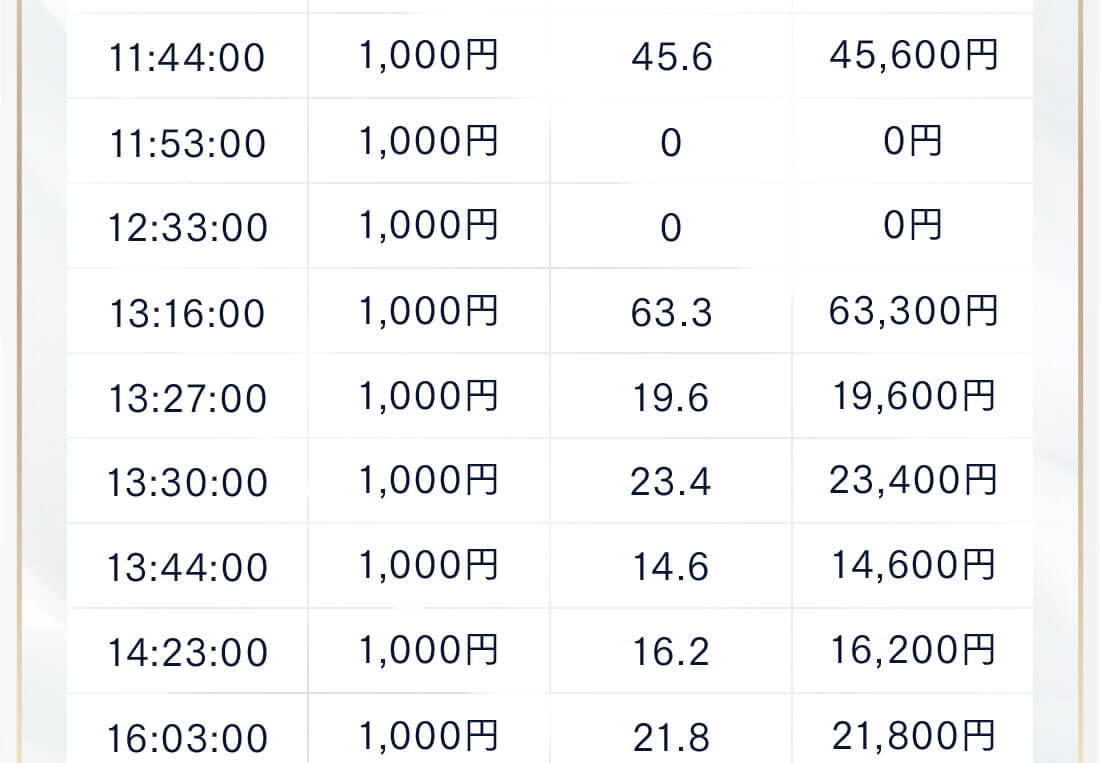Click the 13:30:00 time cell
Image resolution: width=1100 pixels, height=763 pixels.
pos(187,482)
